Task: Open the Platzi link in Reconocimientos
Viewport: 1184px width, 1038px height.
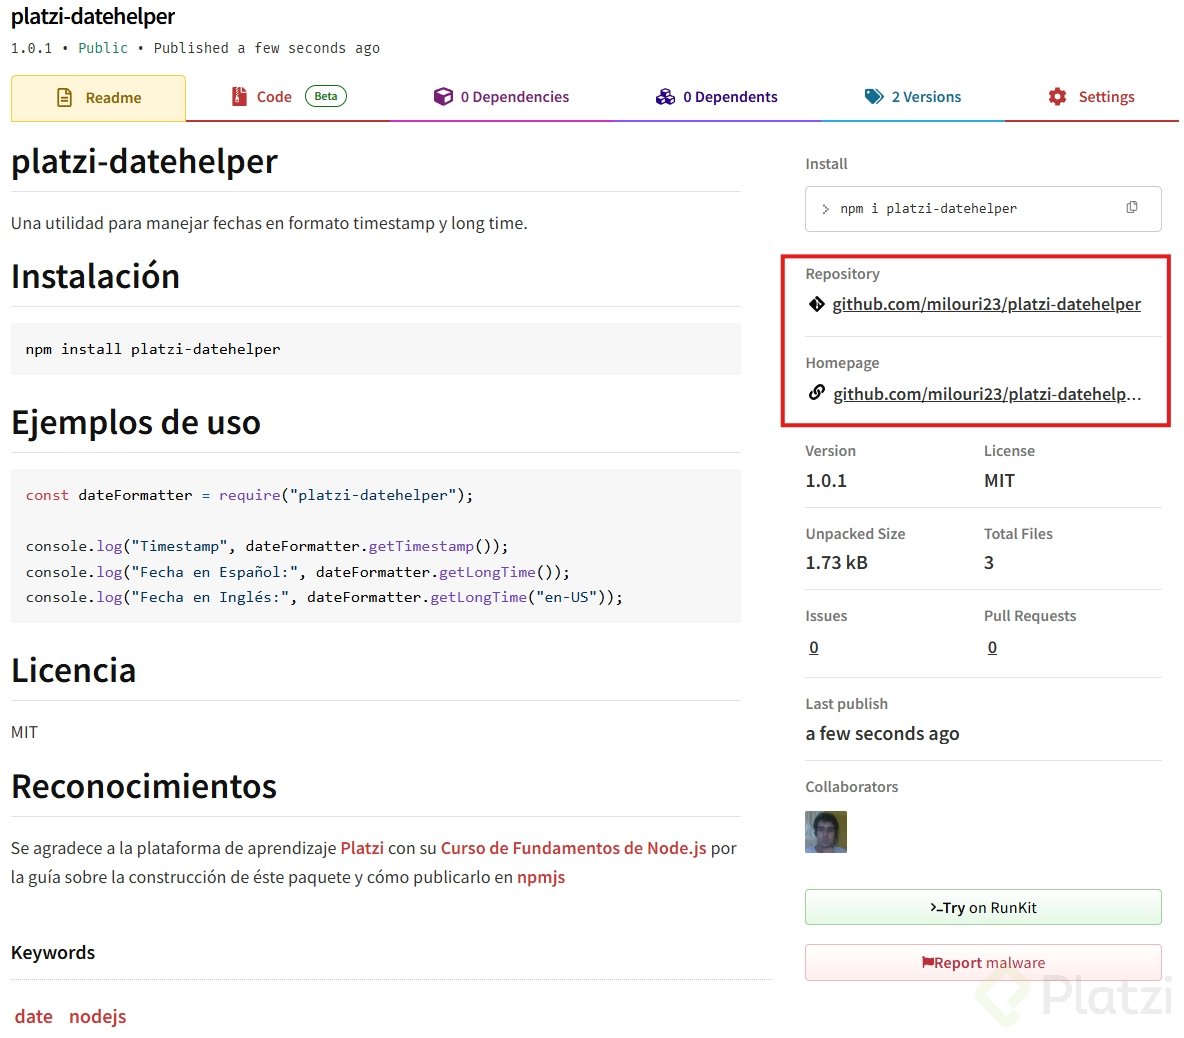Action: [362, 849]
